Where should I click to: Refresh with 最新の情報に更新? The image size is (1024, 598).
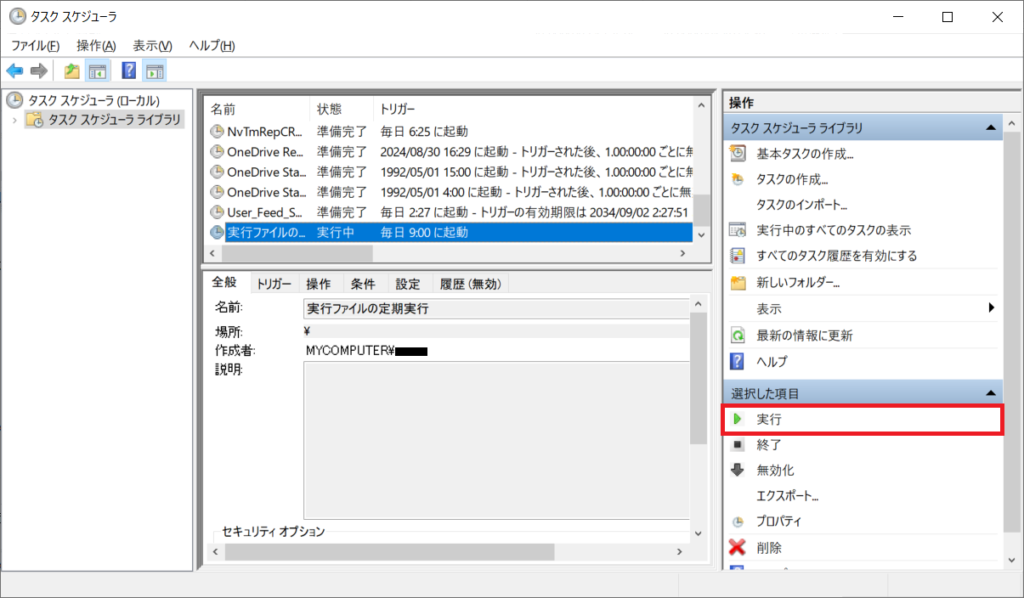coord(804,335)
